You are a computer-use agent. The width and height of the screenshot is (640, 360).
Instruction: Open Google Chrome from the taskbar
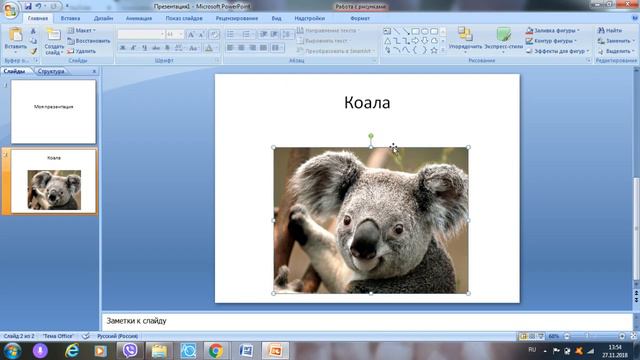click(215, 351)
